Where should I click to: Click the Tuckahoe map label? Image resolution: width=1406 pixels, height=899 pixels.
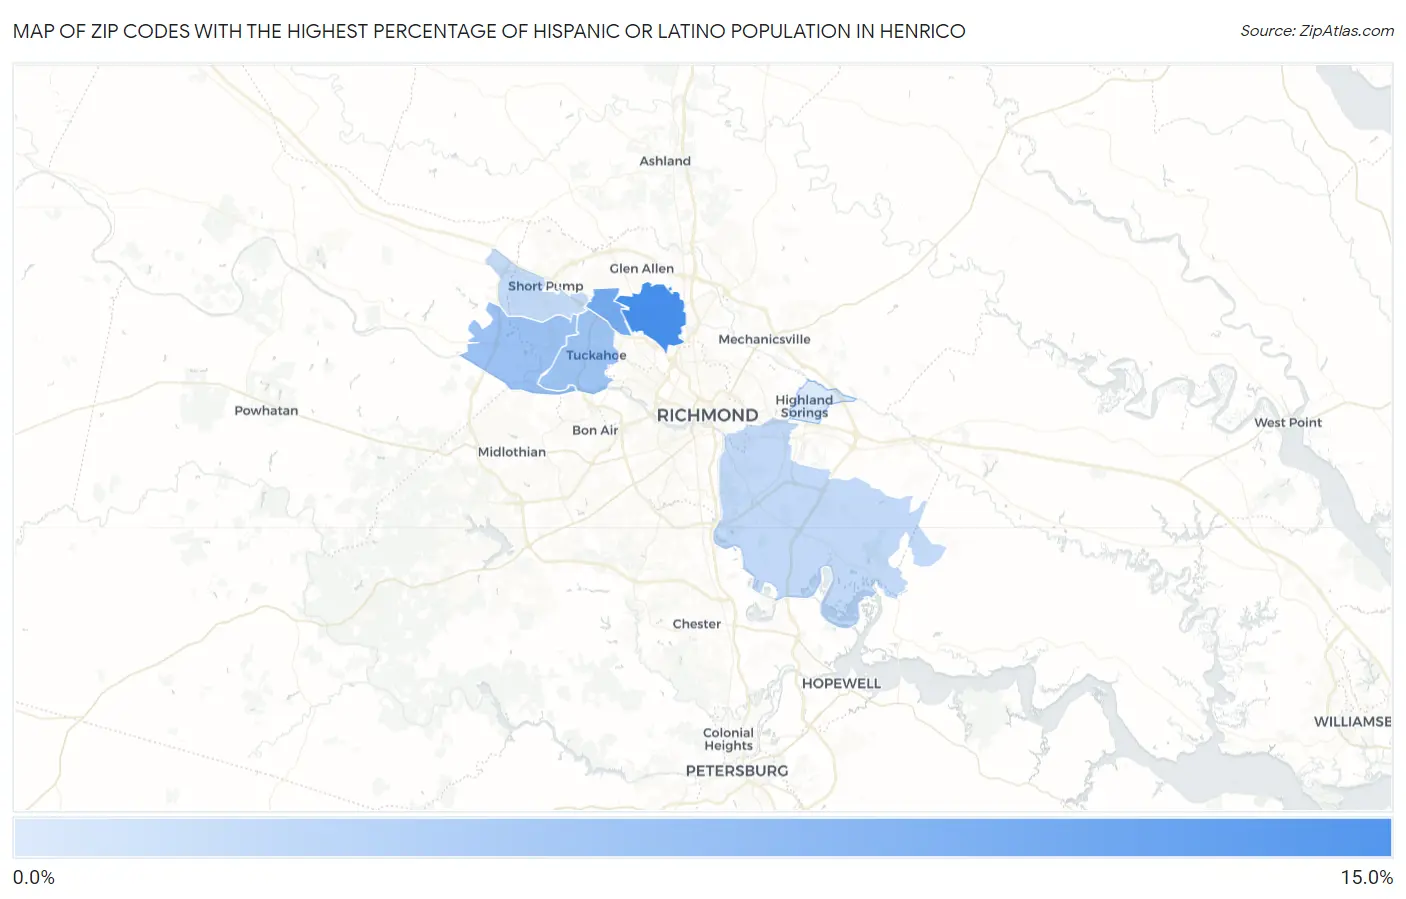(x=596, y=355)
